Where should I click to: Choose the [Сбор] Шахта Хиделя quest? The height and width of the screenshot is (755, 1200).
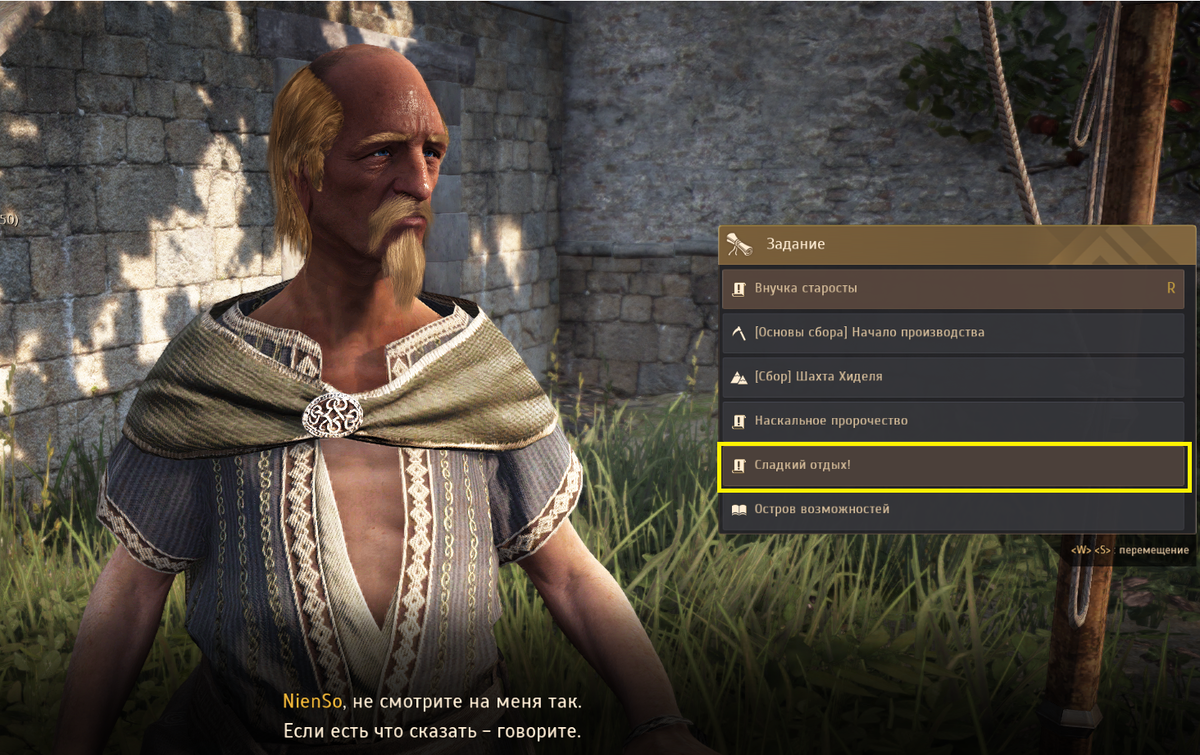pyautogui.click(x=953, y=377)
